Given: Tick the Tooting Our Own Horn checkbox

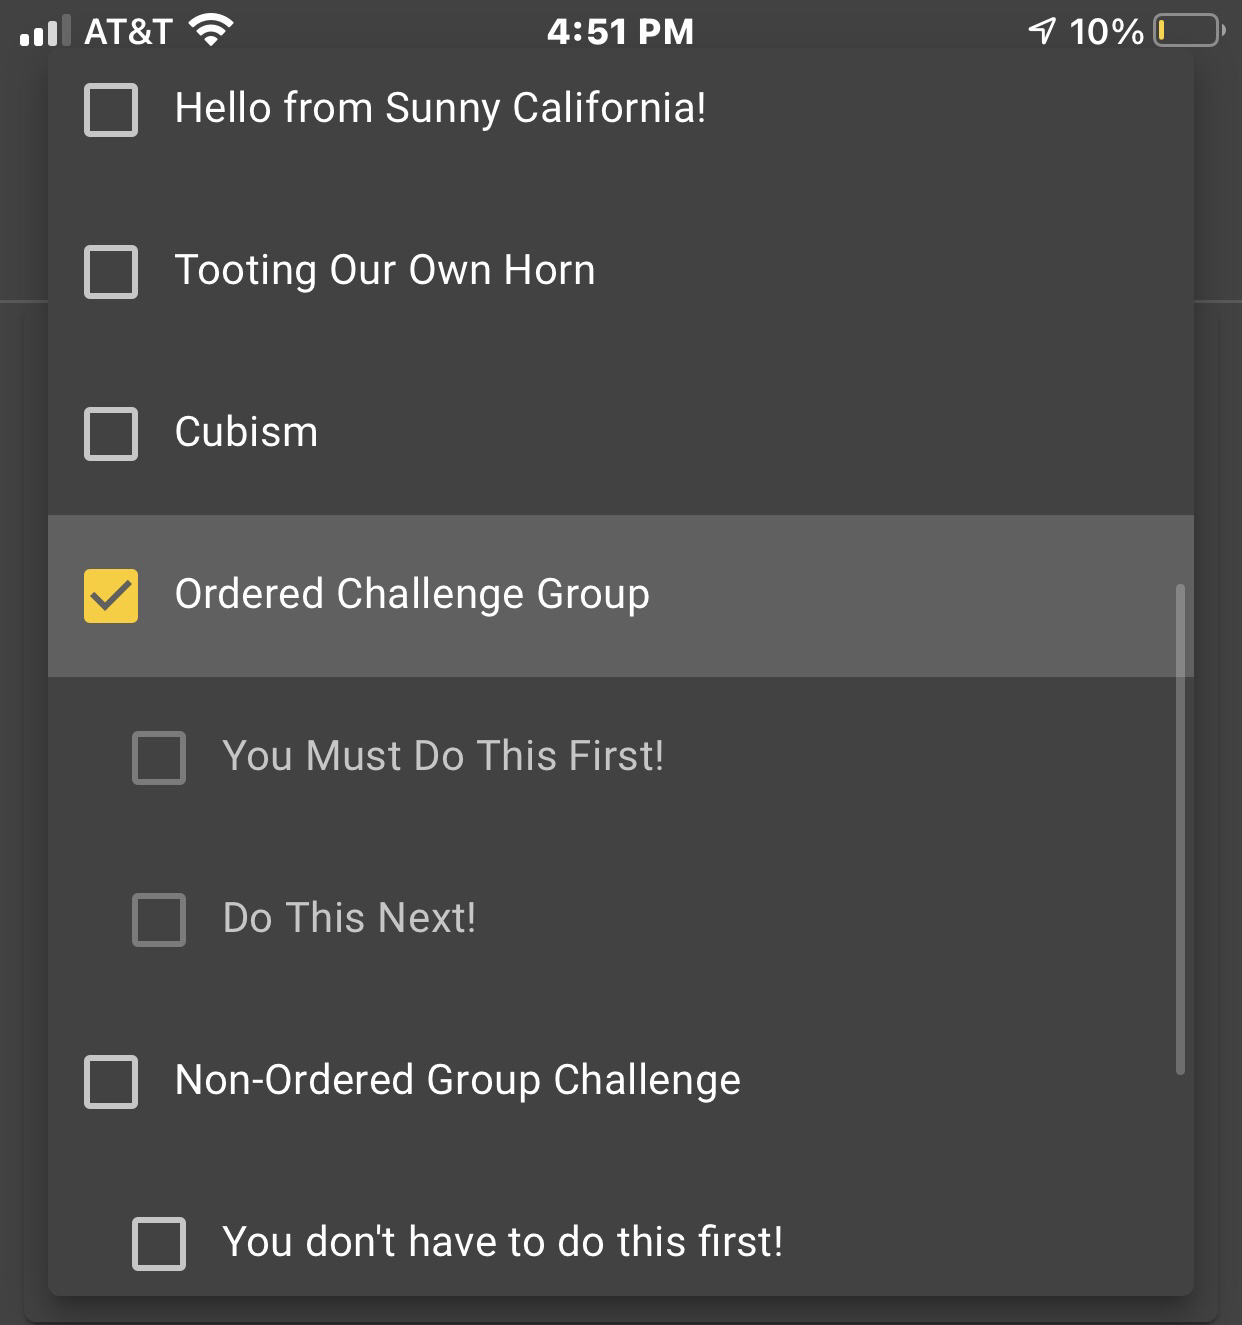Looking at the screenshot, I should coord(111,271).
